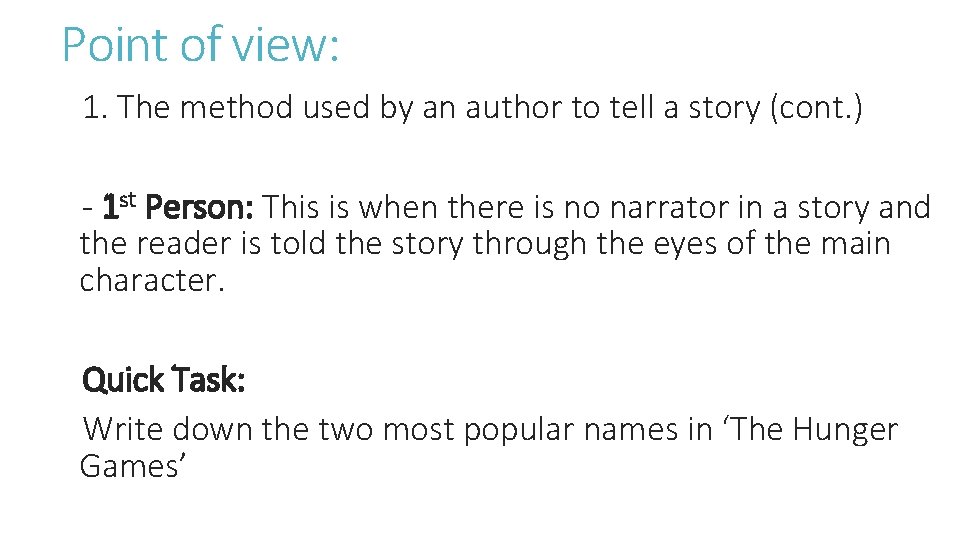This screenshot has width=960, height=540.
Task: Select the word 'method' in the first line
Action: tap(236, 108)
